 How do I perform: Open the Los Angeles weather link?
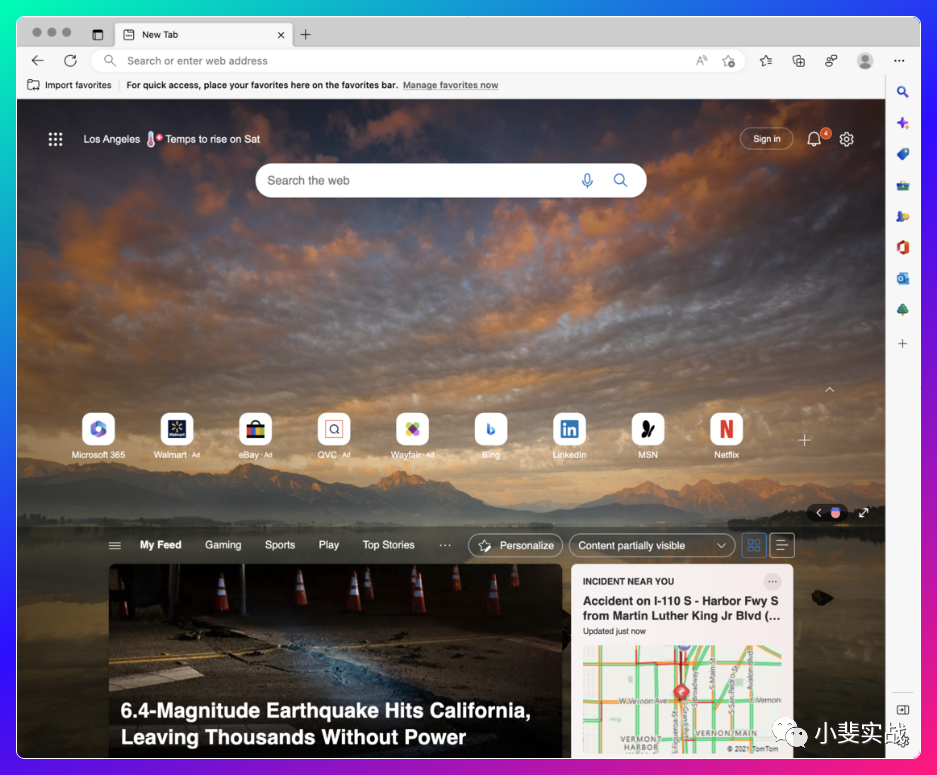(x=112, y=139)
